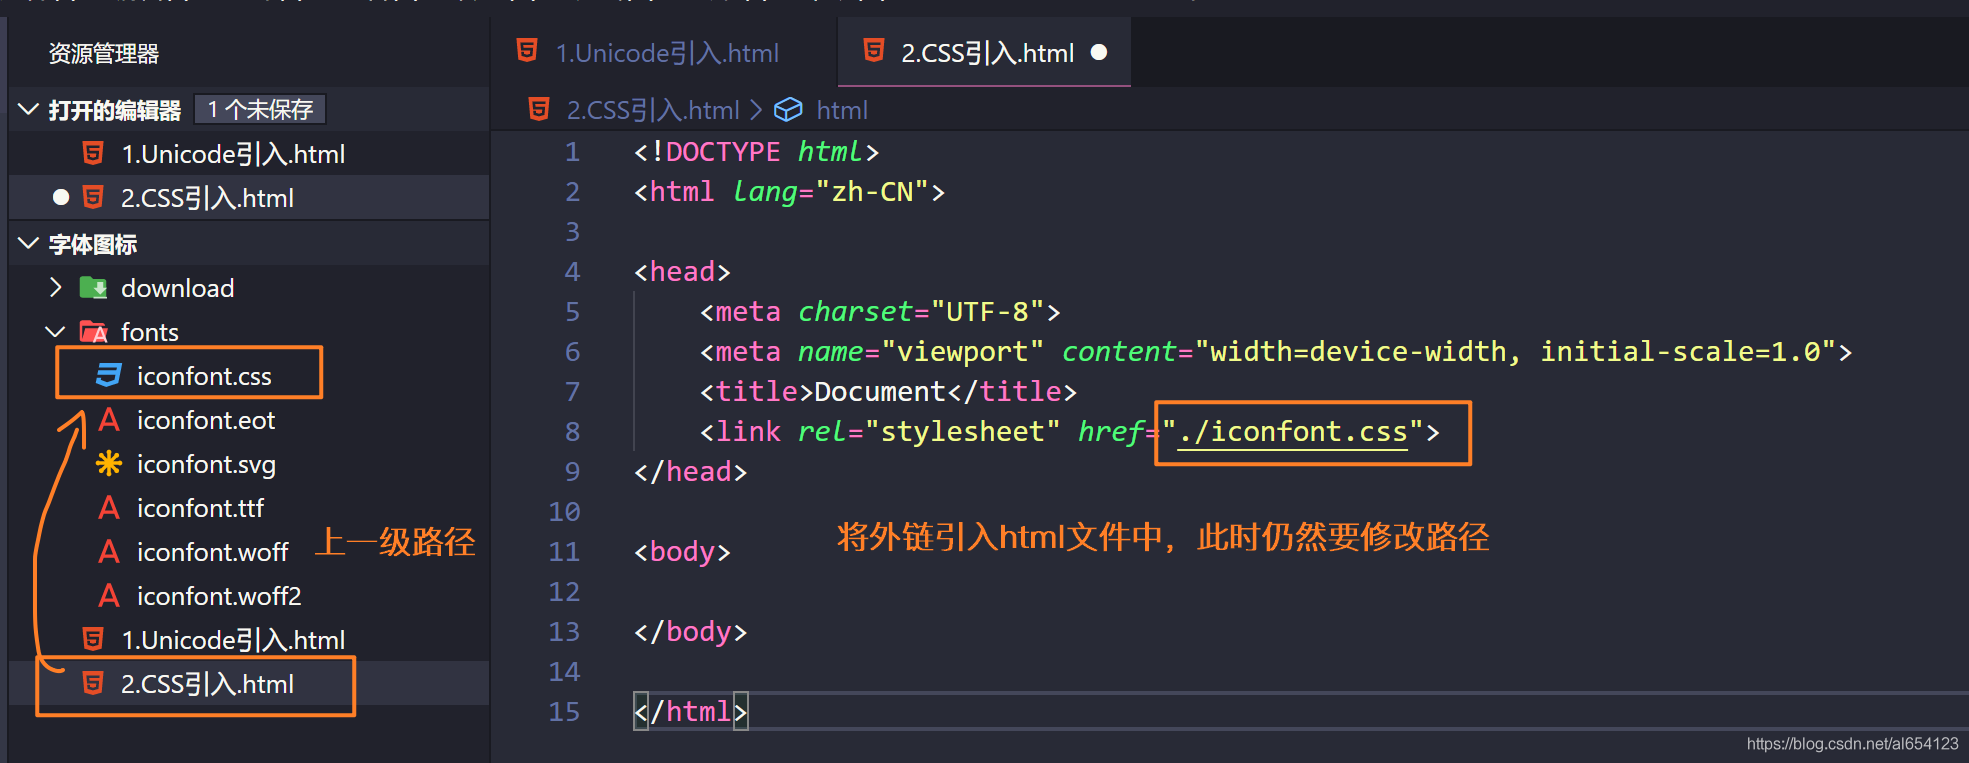This screenshot has height=763, width=1969.
Task: Click the cube icon in breadcrumb
Action: 789,109
